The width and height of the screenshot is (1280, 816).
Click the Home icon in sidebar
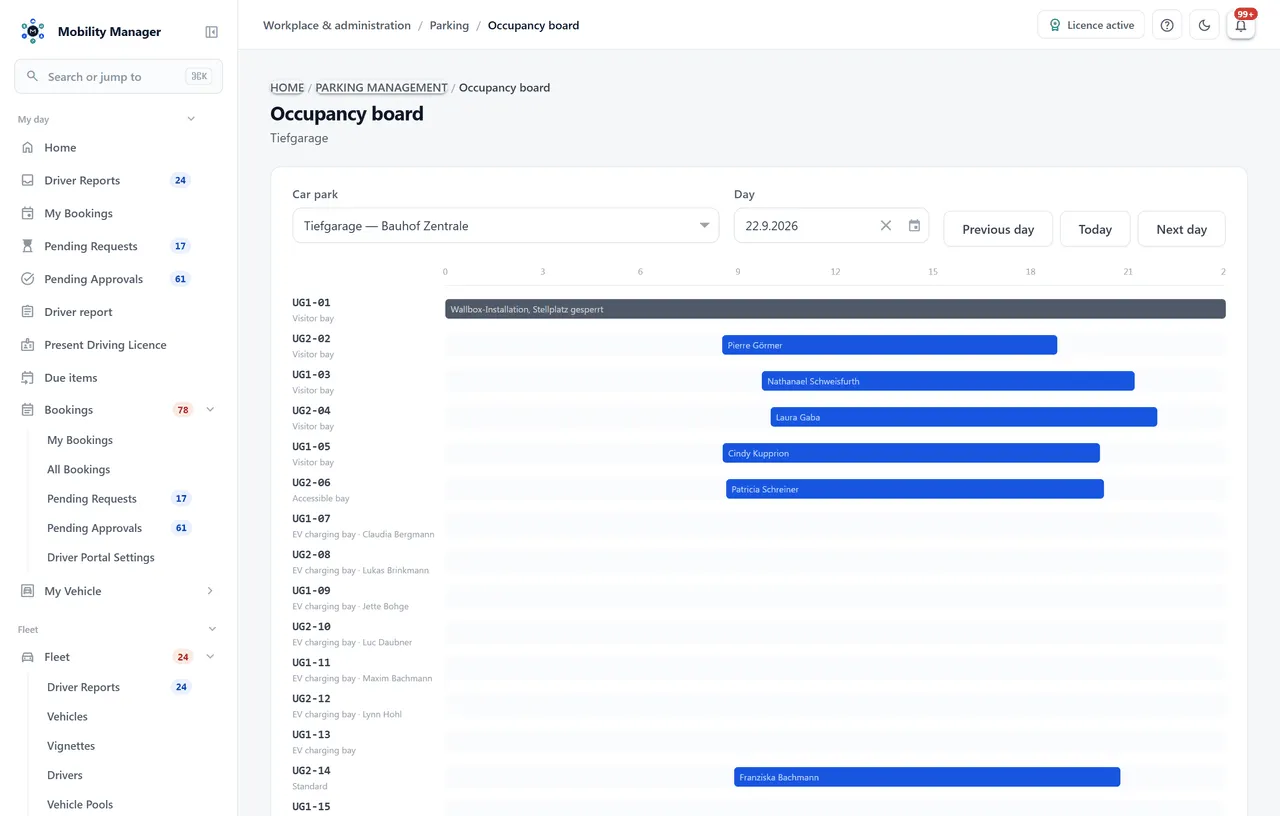tap(28, 148)
